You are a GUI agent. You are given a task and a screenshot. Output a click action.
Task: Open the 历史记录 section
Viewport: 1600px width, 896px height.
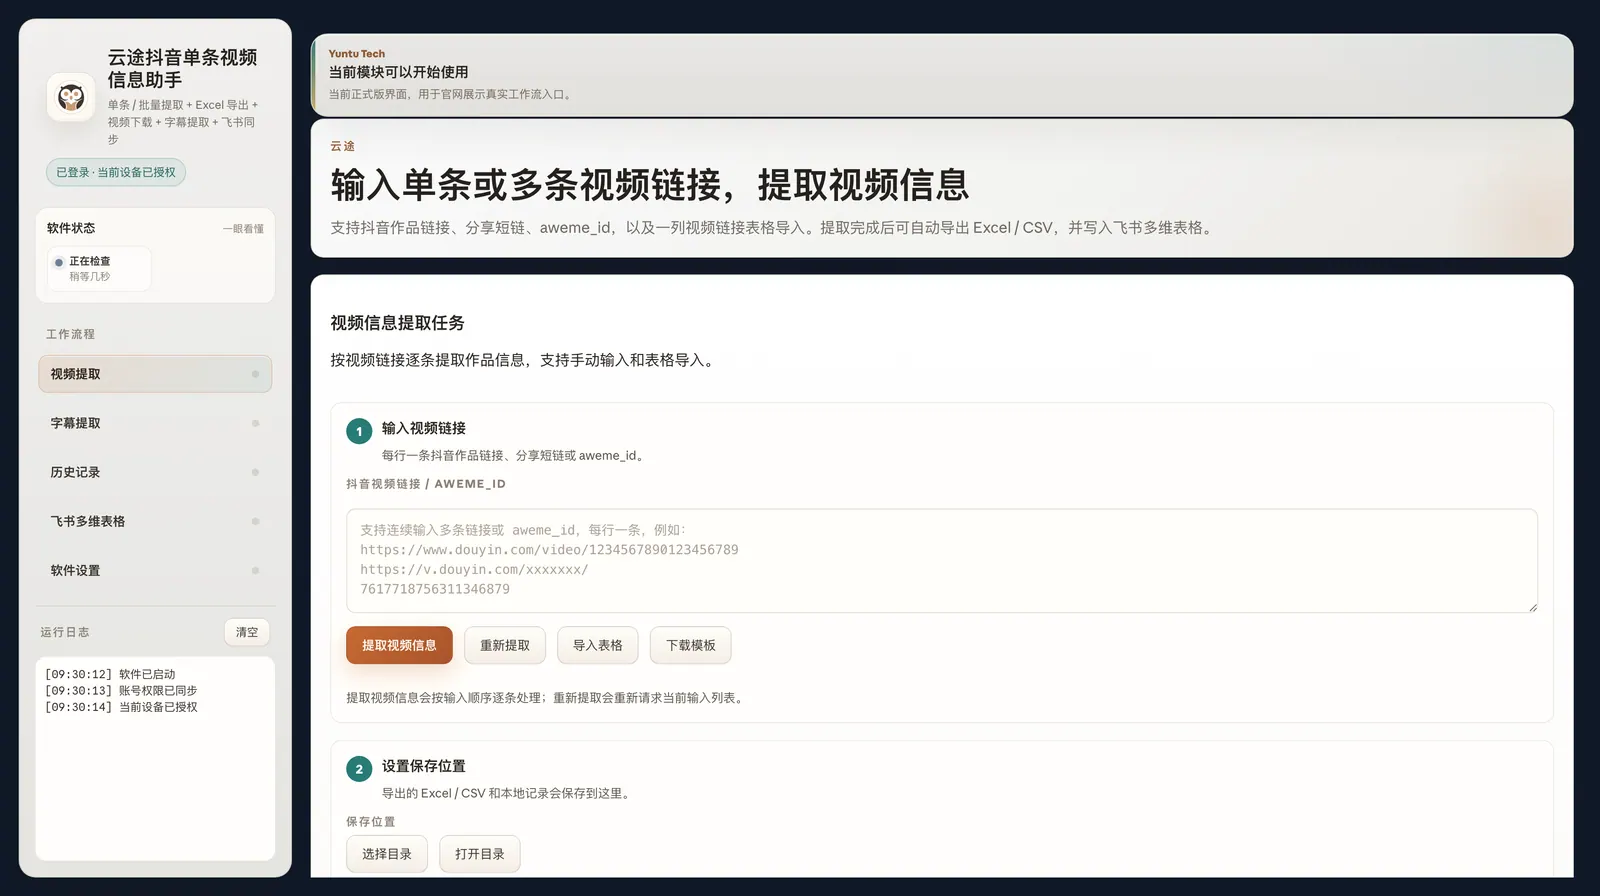[155, 472]
